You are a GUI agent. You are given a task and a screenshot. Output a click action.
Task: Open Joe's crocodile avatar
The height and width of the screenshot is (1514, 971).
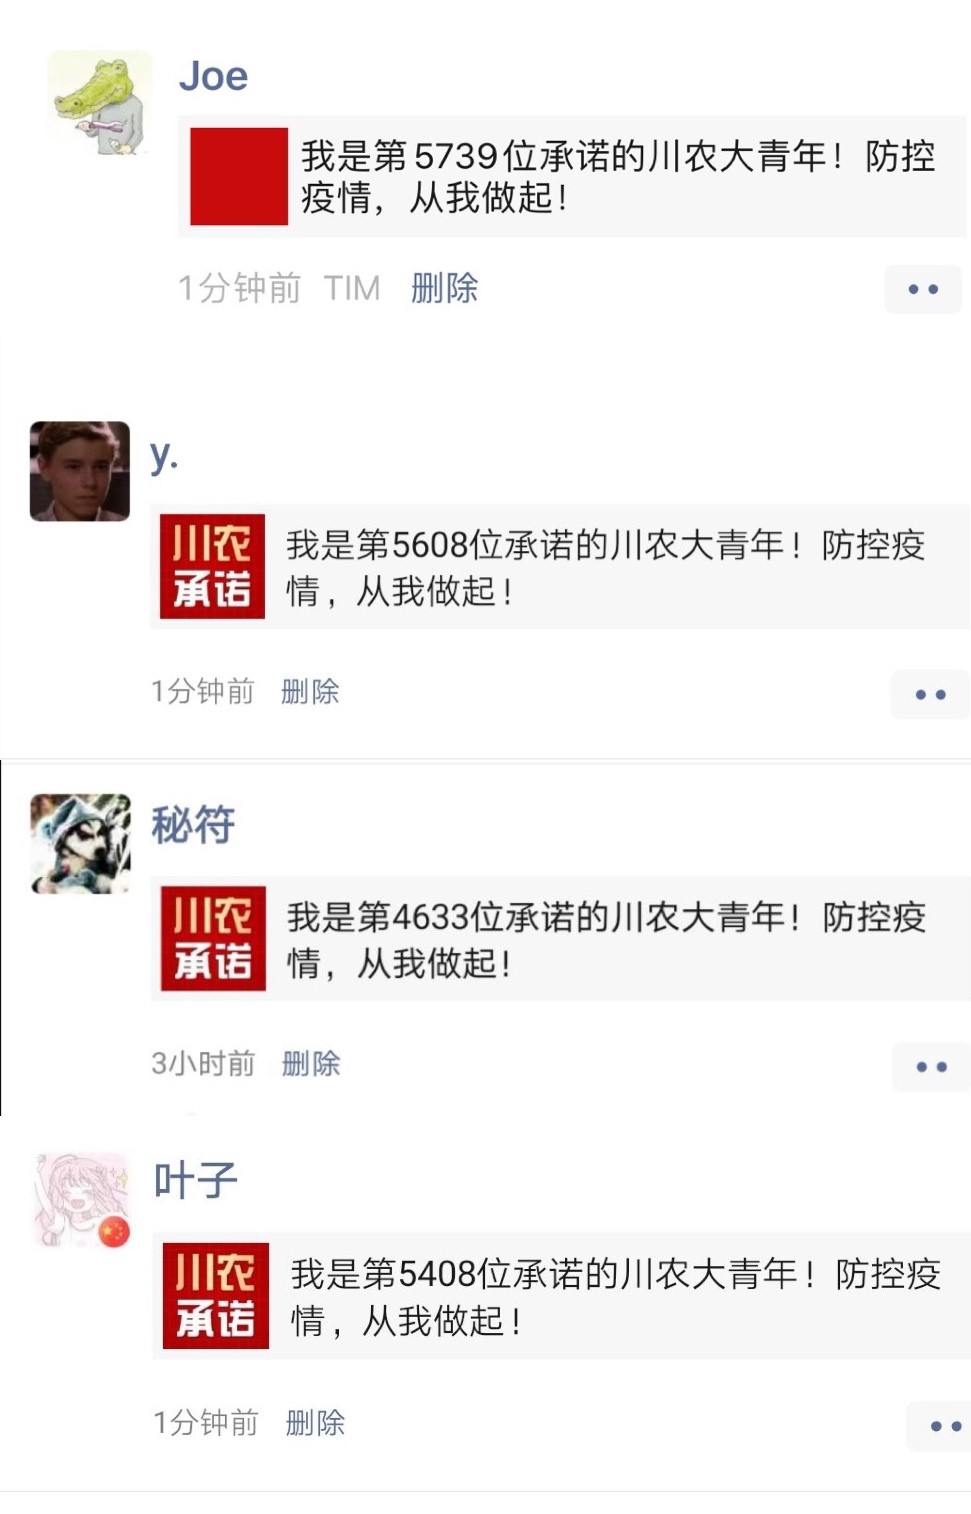point(100,103)
